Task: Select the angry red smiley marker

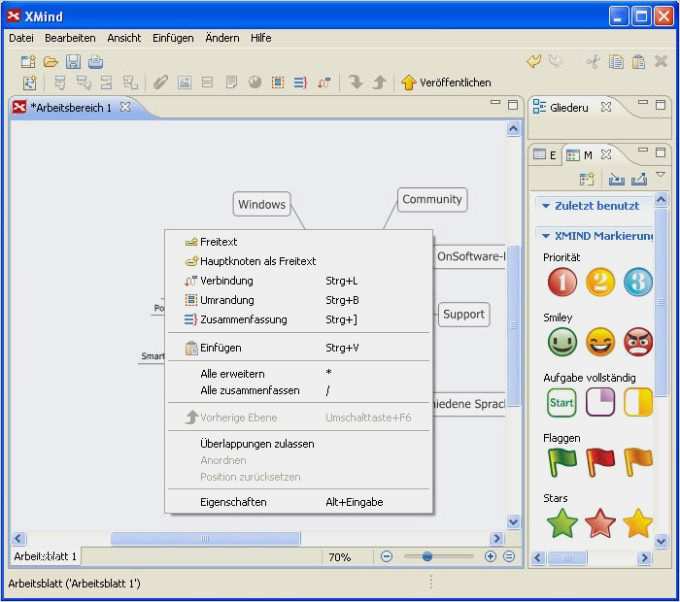Action: coord(638,342)
